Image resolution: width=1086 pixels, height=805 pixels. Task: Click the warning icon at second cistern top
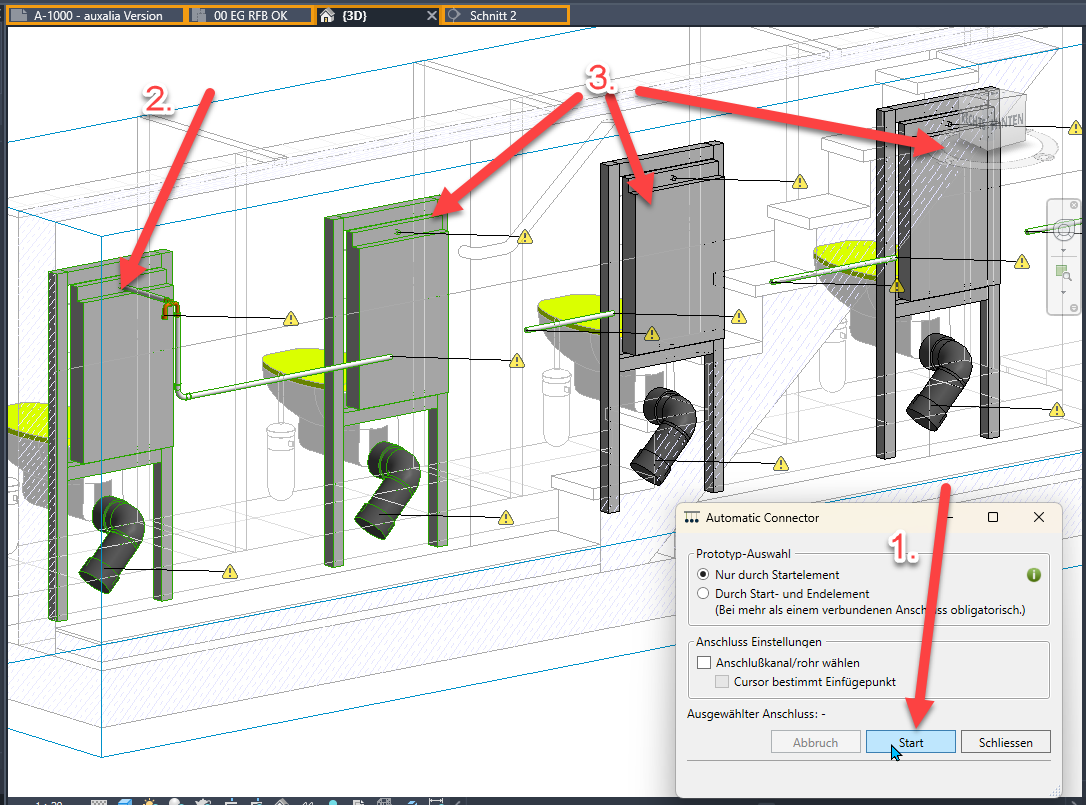point(524,237)
